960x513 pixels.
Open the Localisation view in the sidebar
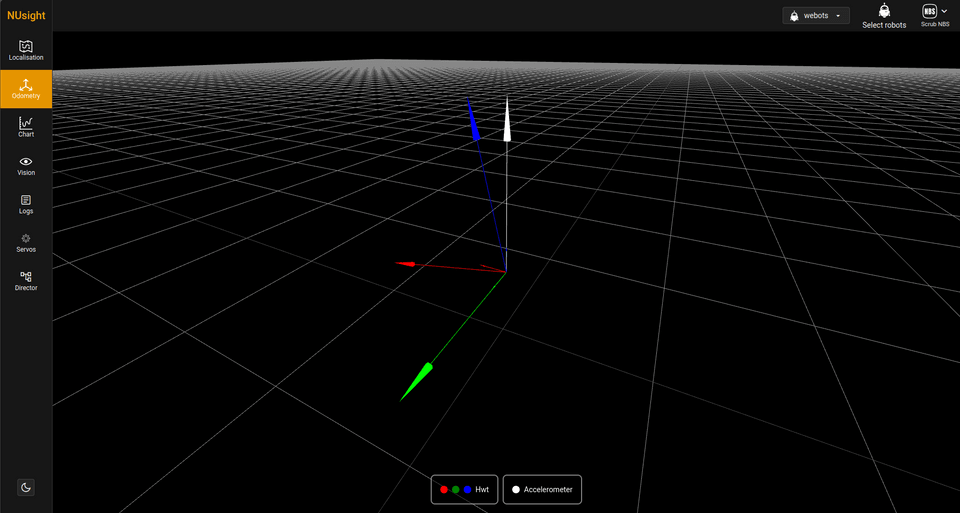26,51
